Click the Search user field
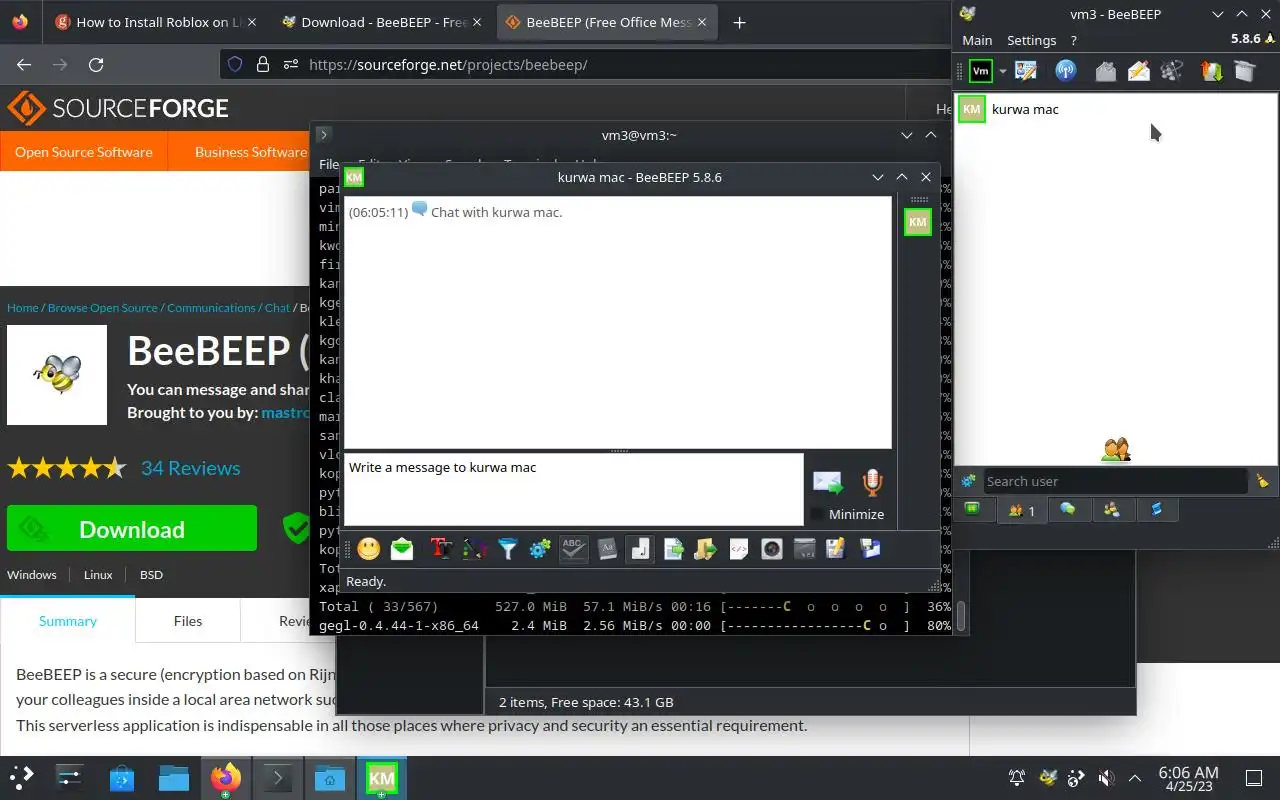This screenshot has width=1280, height=800. tap(1115, 481)
